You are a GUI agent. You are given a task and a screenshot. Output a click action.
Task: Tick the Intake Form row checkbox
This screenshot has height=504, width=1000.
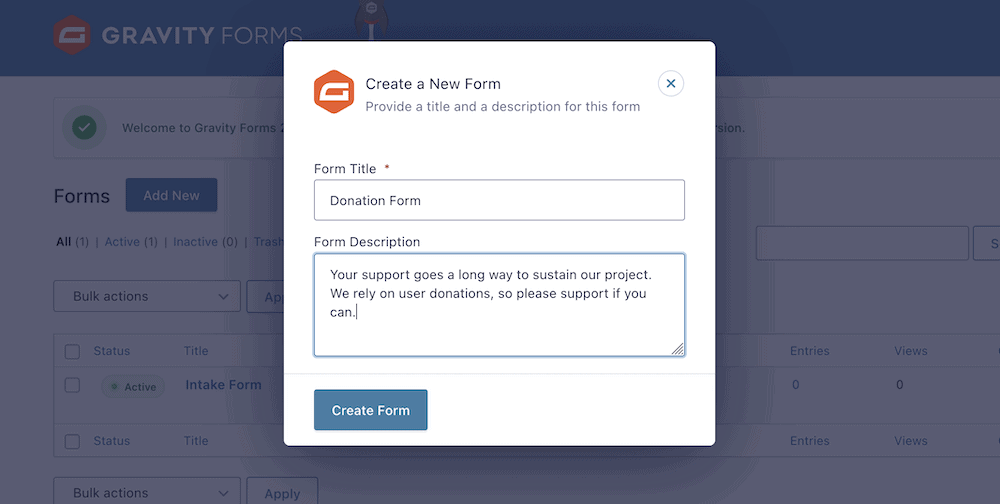[x=72, y=385]
